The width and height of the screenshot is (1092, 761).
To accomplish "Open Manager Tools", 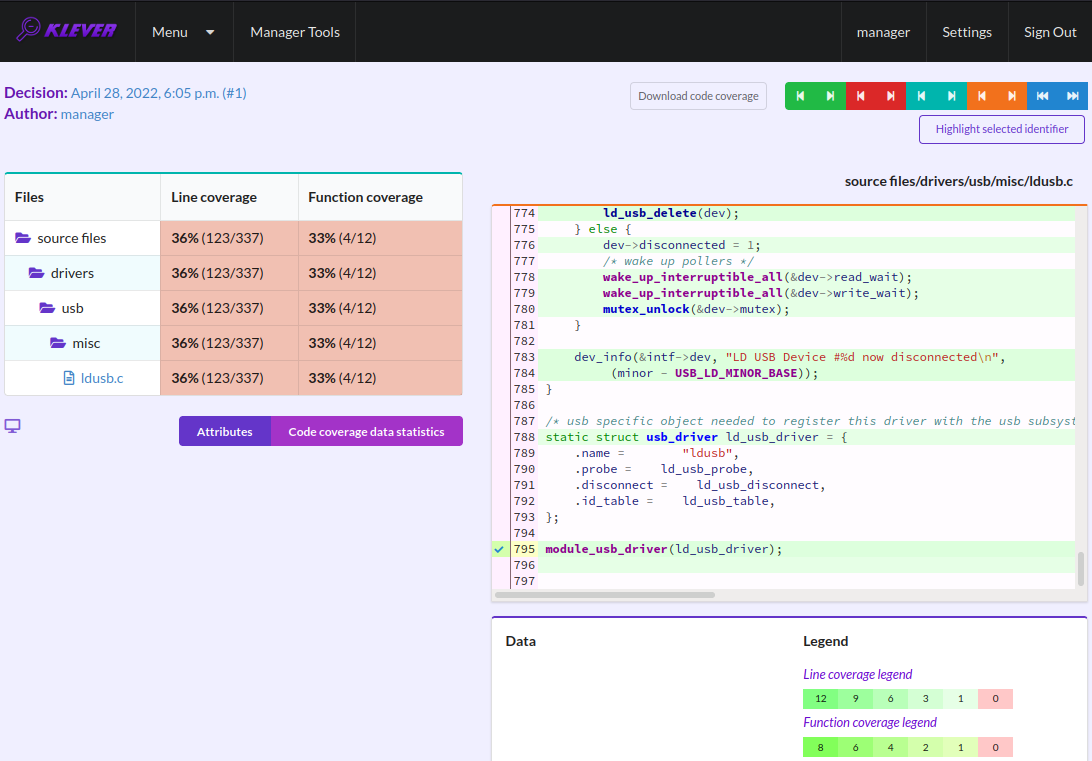I will [295, 32].
